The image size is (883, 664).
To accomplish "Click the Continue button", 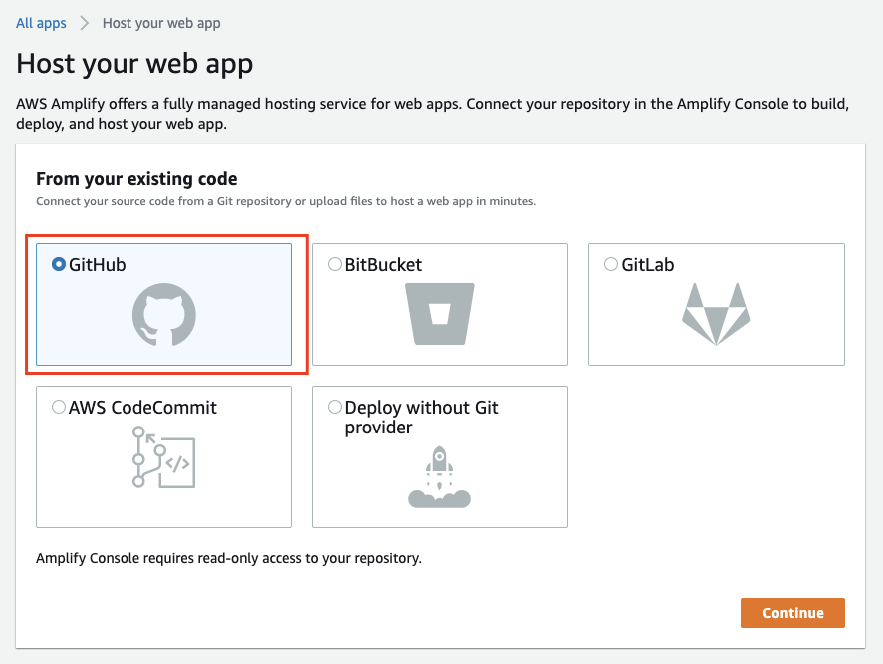I will [x=792, y=613].
